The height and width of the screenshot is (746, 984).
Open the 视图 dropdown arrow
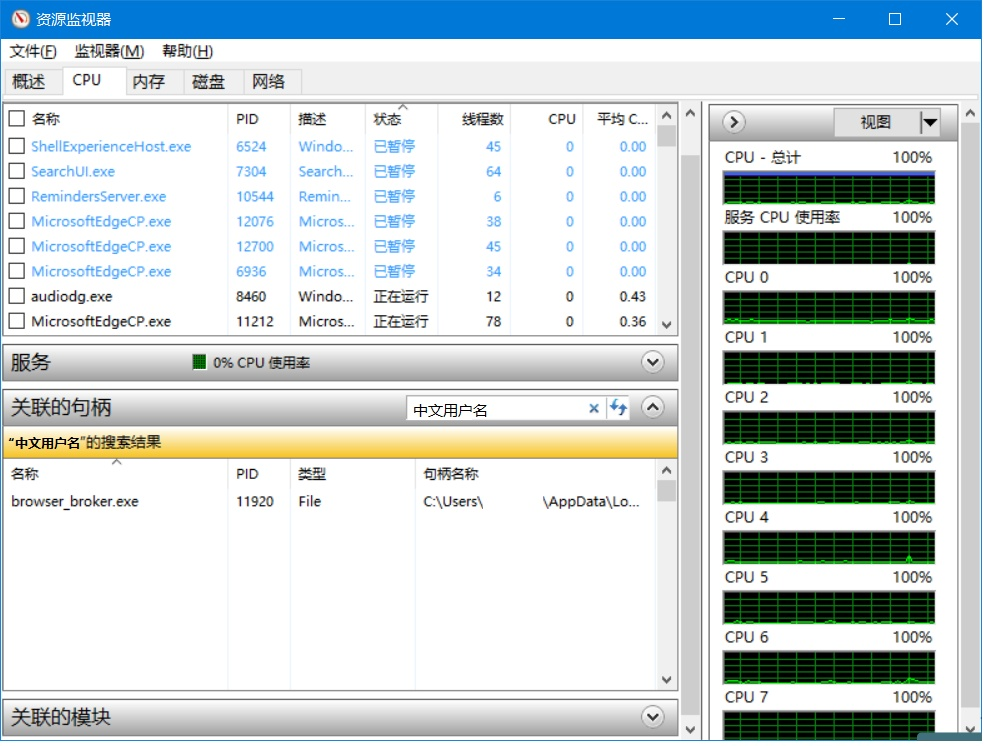click(929, 122)
